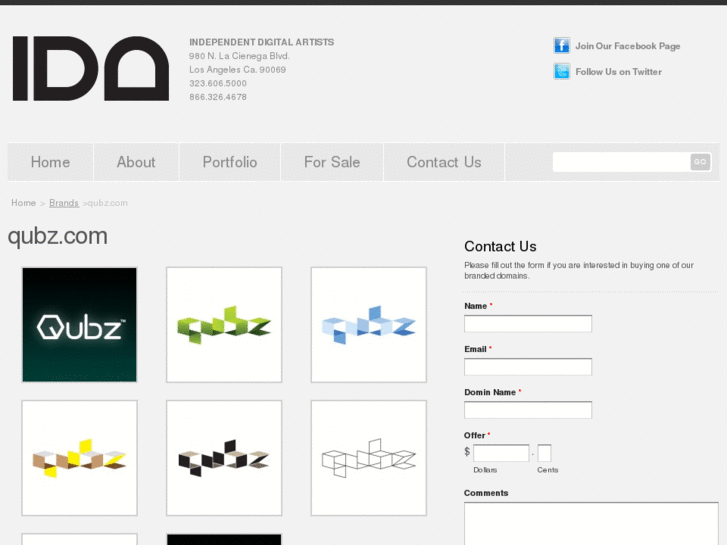Open the blue qubz logo thumbnail
Image resolution: width=727 pixels, height=545 pixels.
coord(369,325)
